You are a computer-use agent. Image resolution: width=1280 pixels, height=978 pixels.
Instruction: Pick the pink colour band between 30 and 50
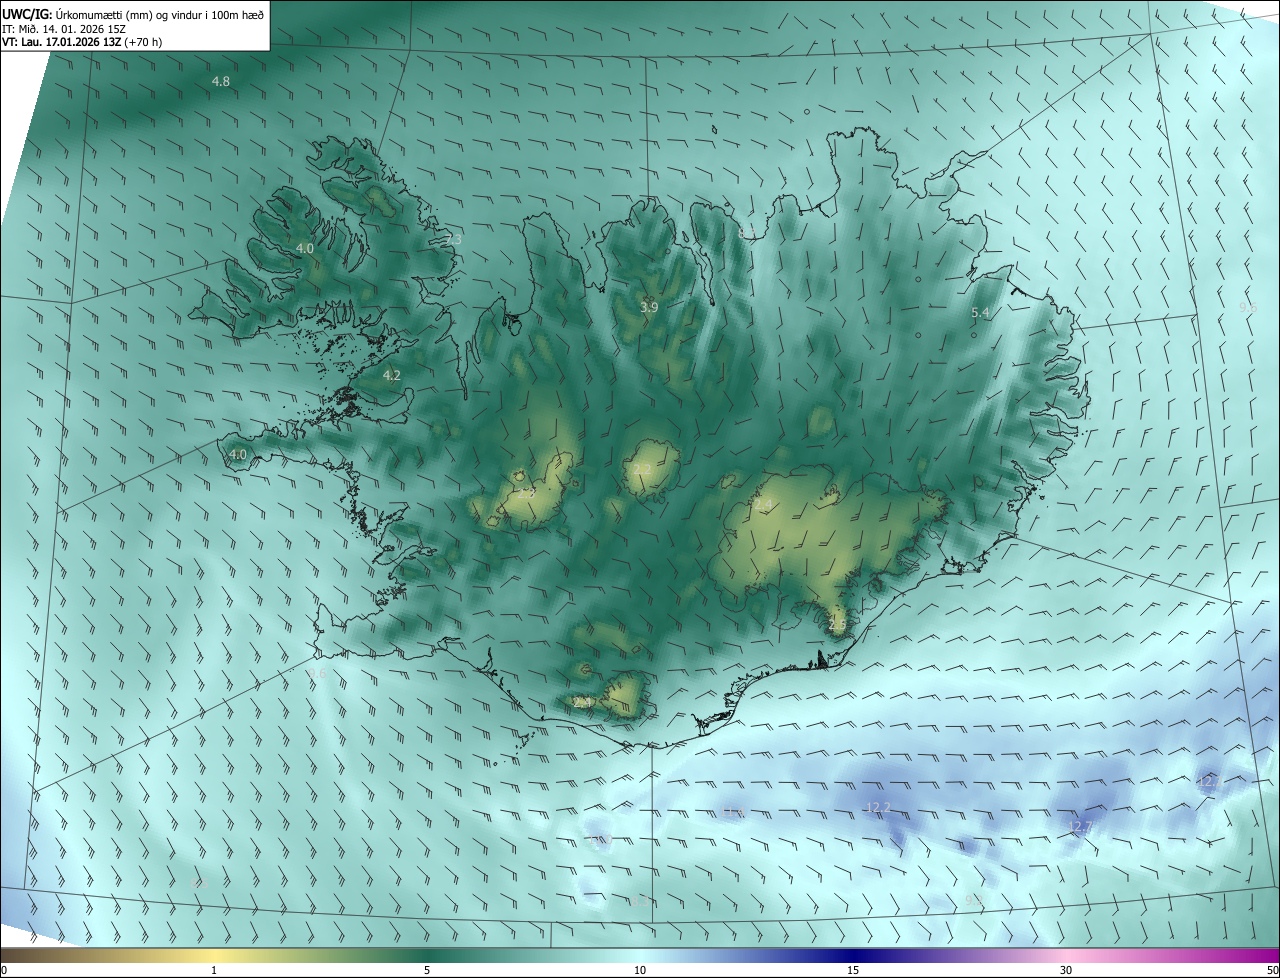pos(1172,955)
